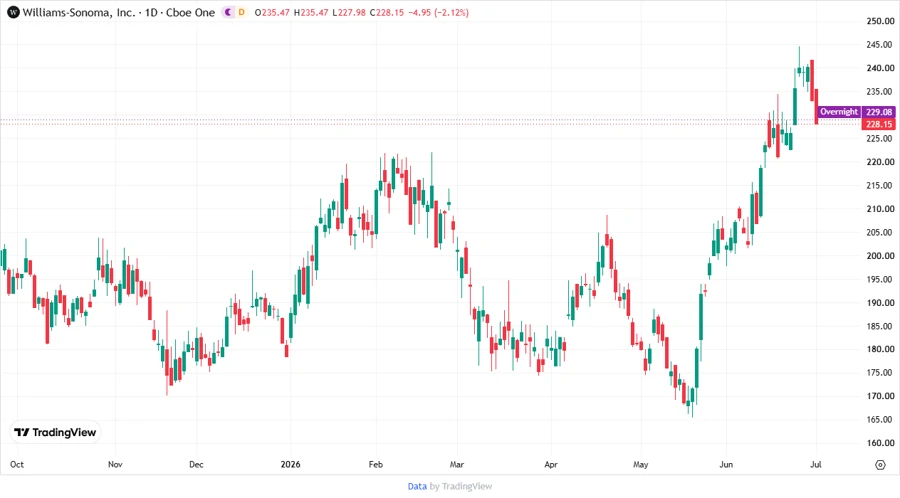Click the 210.00 price axis label

pyautogui.click(x=880, y=209)
